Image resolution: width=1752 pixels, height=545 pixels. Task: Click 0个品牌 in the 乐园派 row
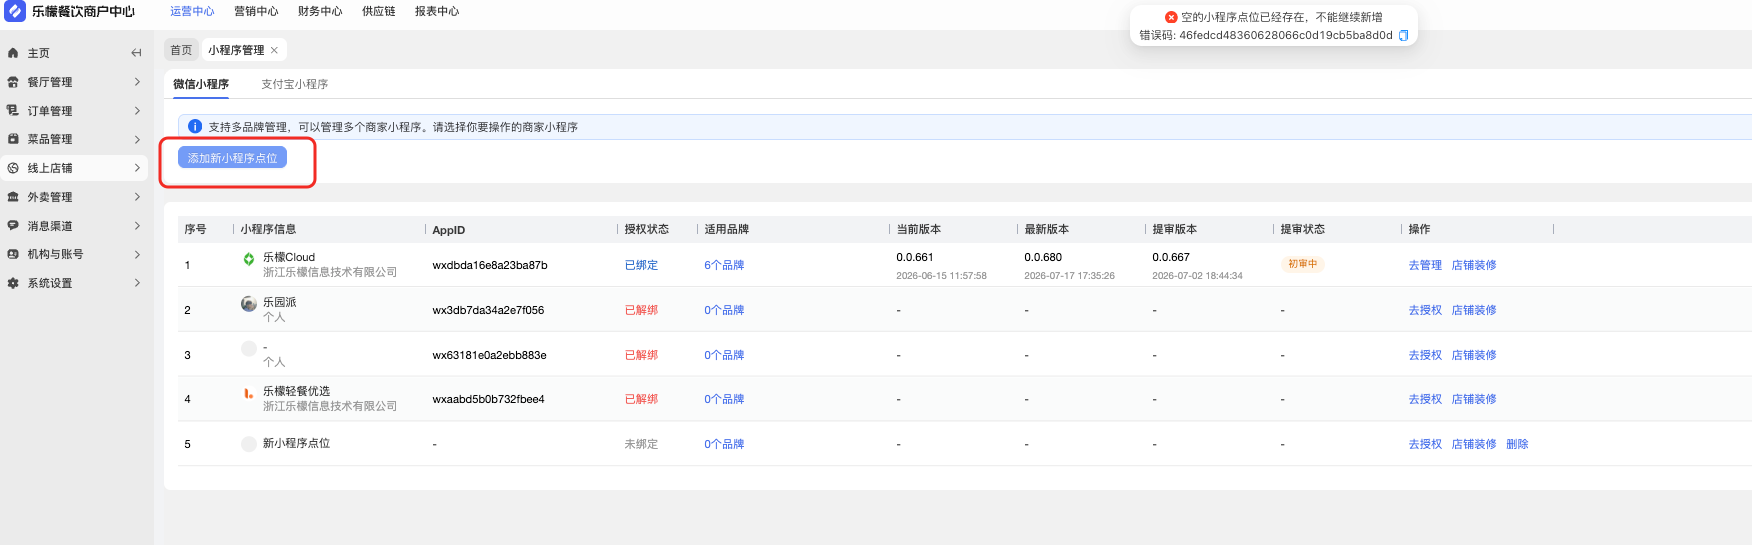tap(724, 310)
